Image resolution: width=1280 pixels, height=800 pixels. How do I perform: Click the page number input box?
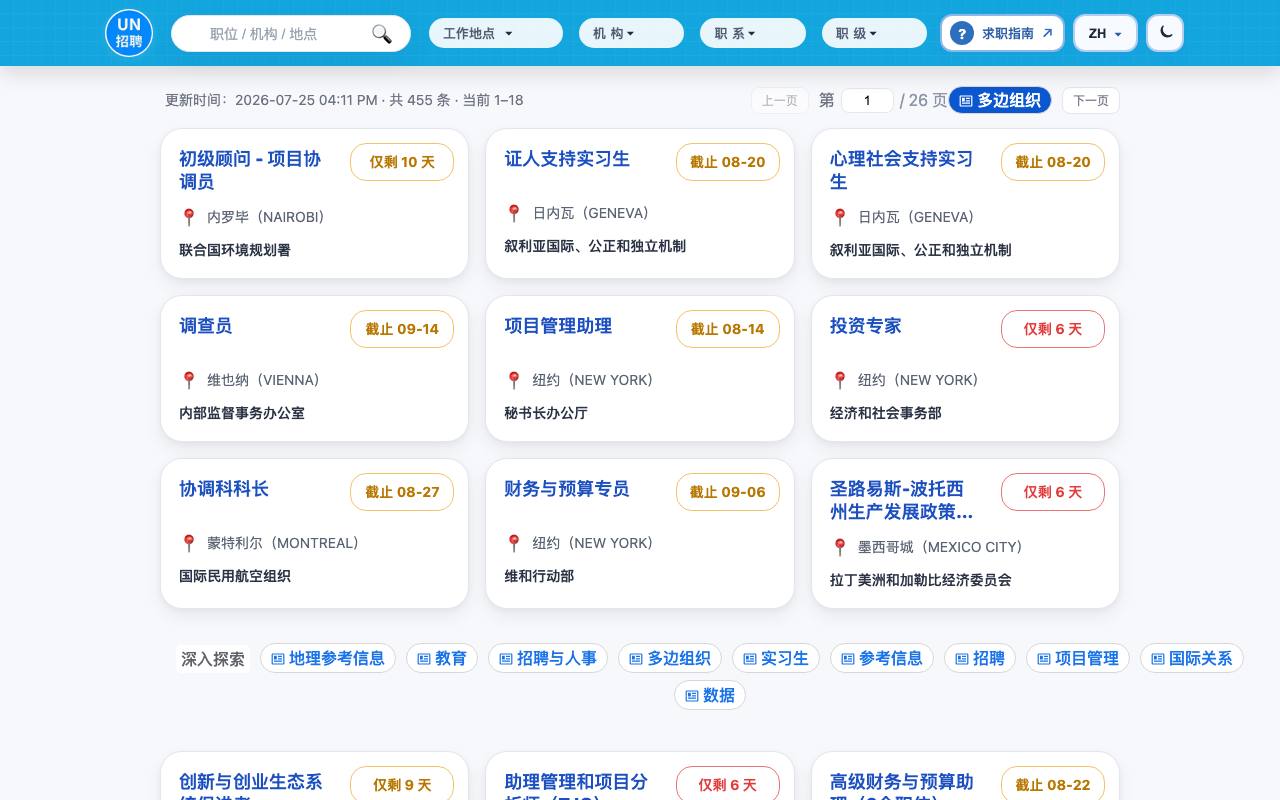(867, 100)
